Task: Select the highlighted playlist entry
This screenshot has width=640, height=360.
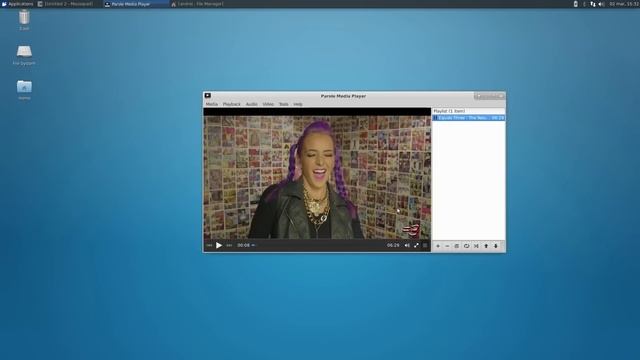Action: pyautogui.click(x=469, y=118)
